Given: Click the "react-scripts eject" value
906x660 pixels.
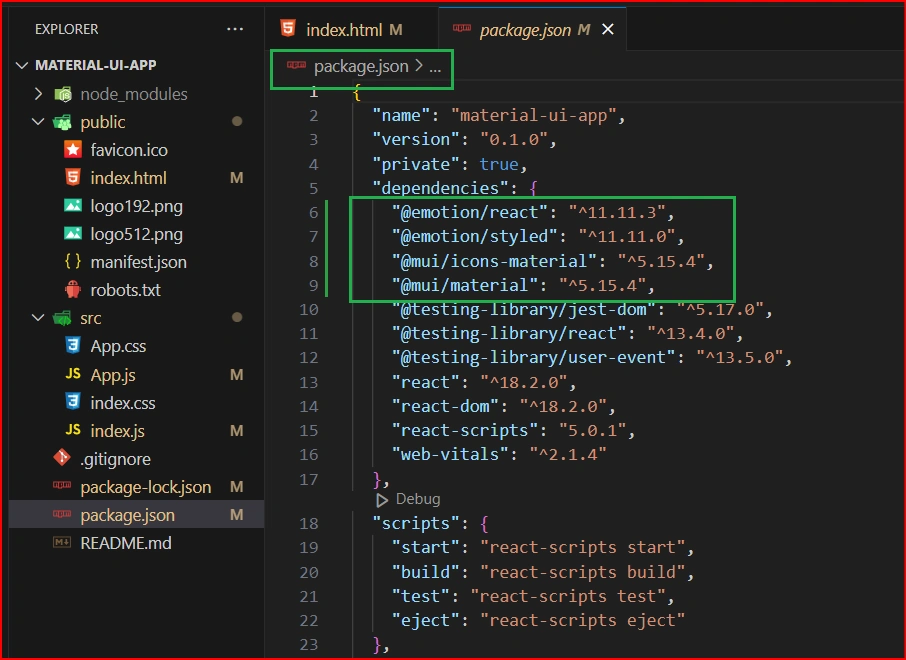Looking at the screenshot, I should 582,621.
